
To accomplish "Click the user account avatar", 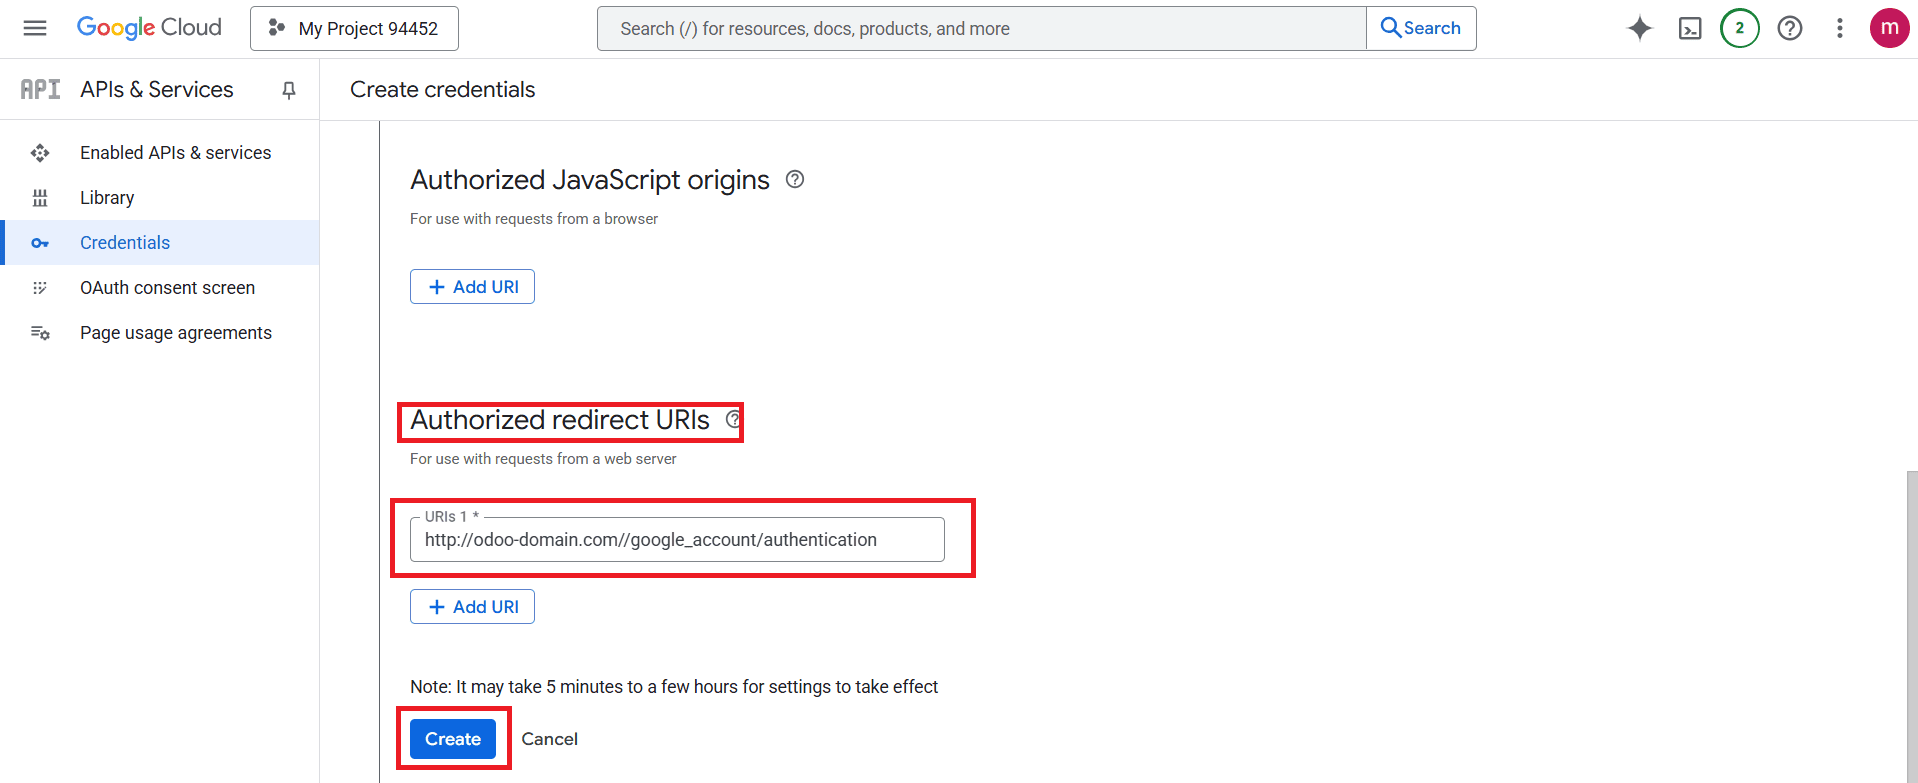I will [x=1889, y=28].
